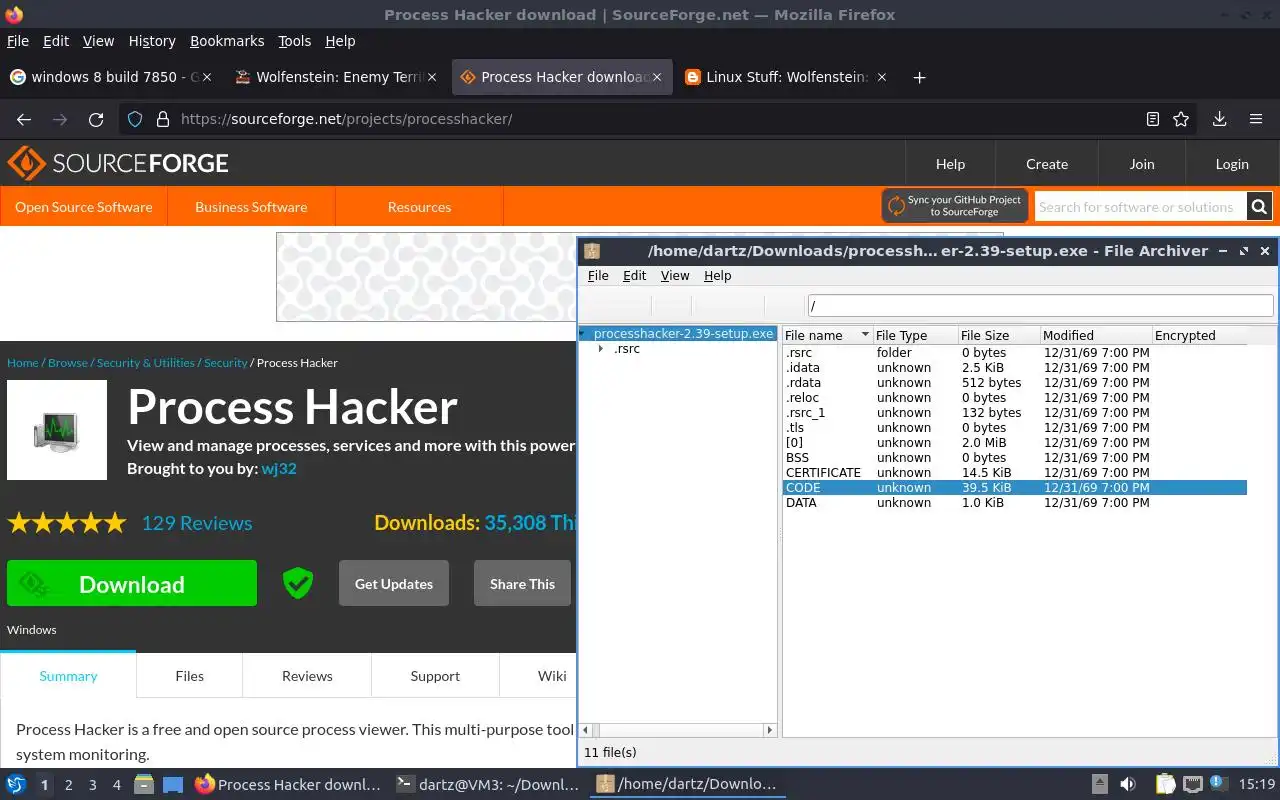Open the file manager taskbar icon
This screenshot has height=800, width=1280.
pos(144,785)
